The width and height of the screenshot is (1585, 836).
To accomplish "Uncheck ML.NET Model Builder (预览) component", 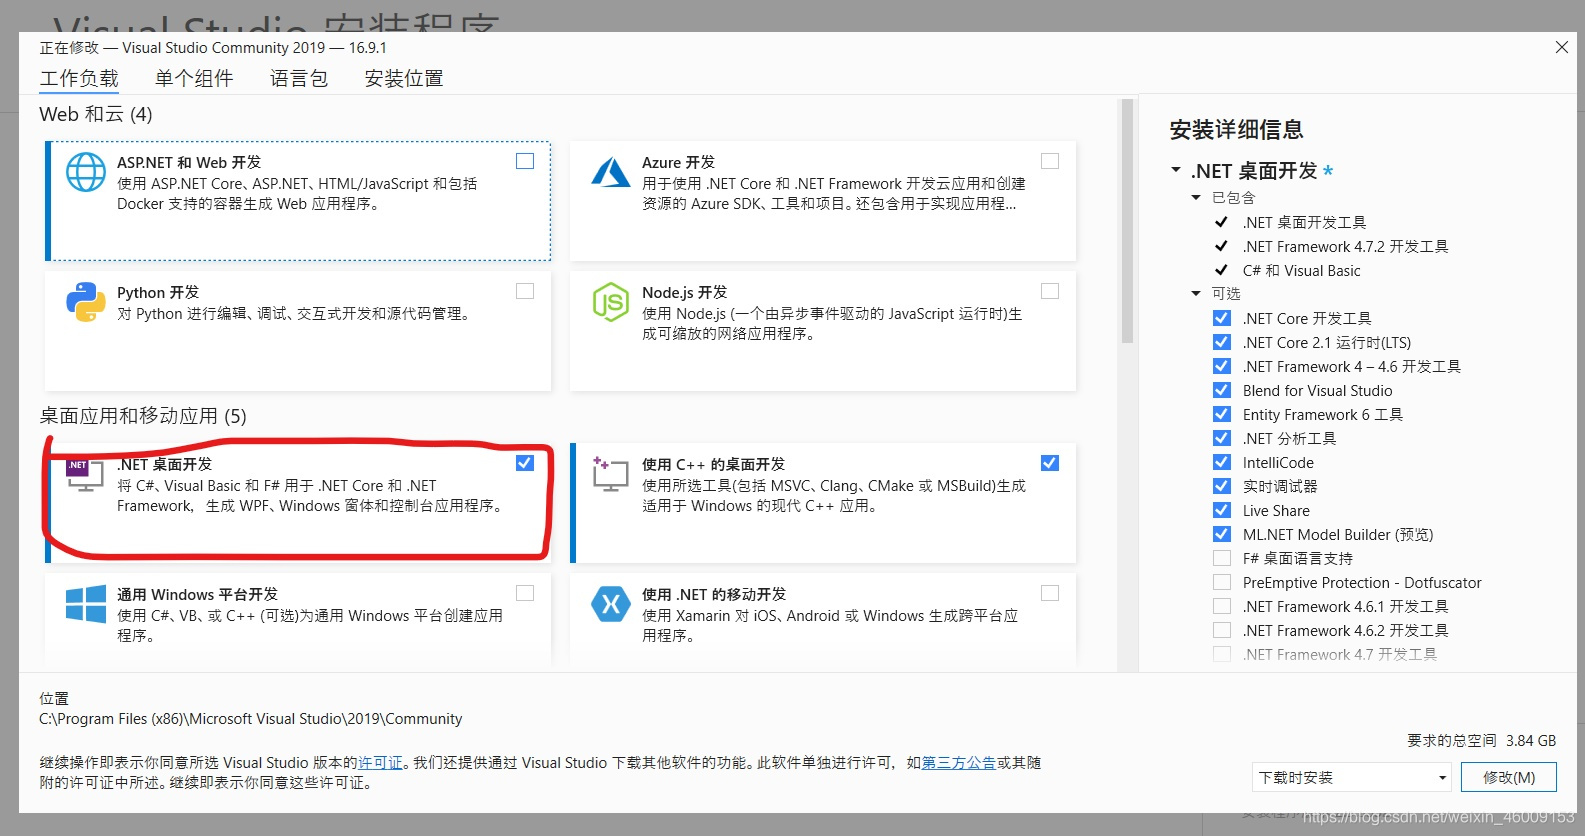I will [x=1222, y=534].
